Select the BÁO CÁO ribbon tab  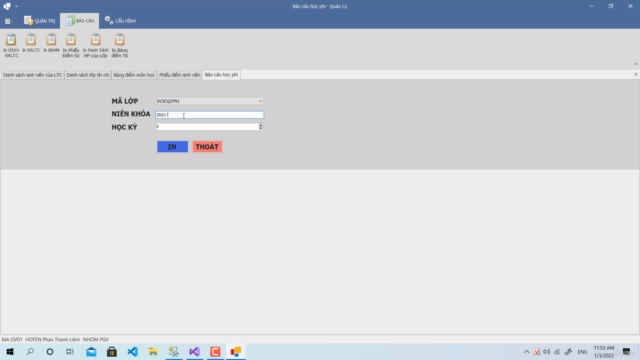point(80,20)
